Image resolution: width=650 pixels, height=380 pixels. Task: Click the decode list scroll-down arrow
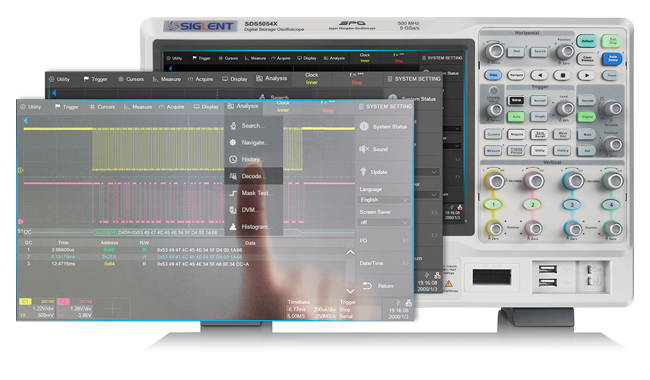click(x=350, y=291)
